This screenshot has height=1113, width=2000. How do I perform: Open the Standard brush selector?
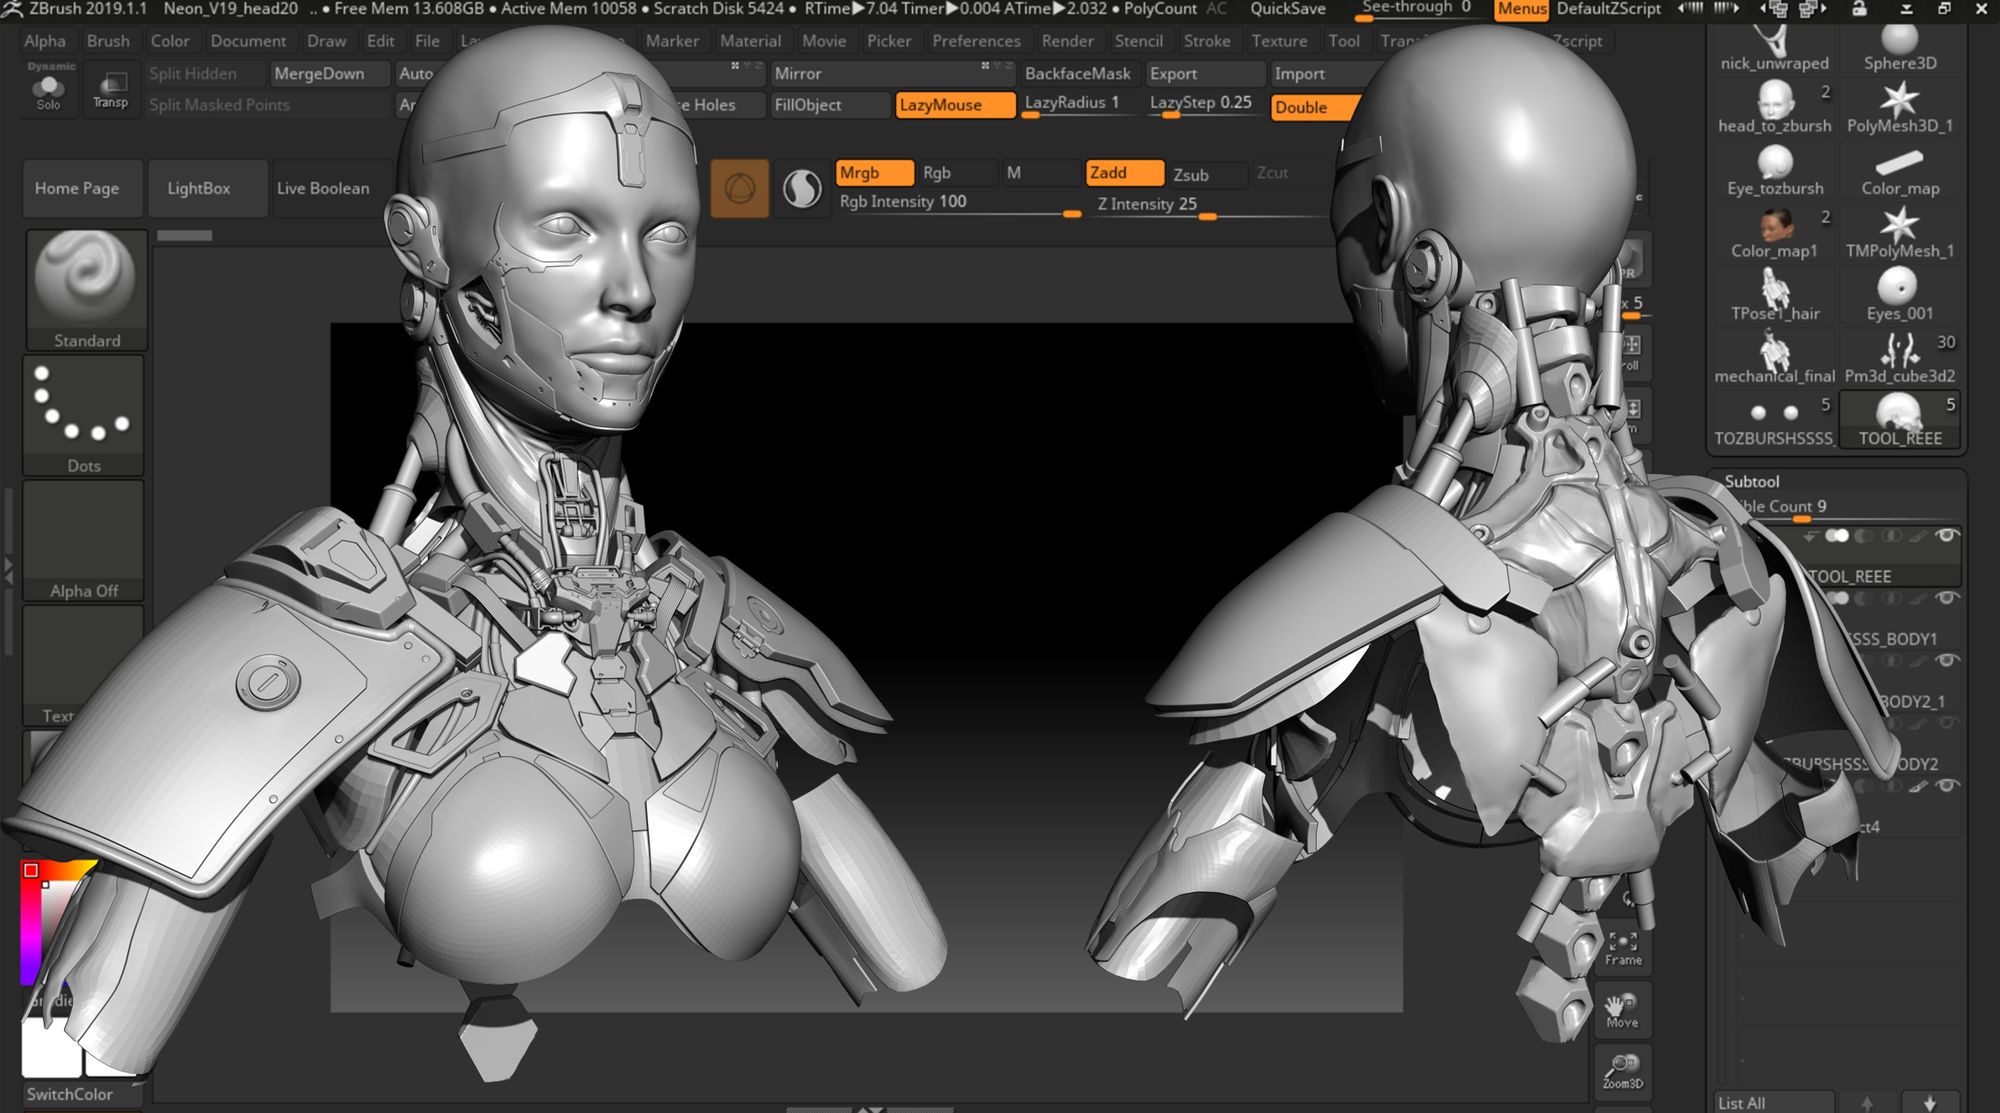tap(86, 290)
